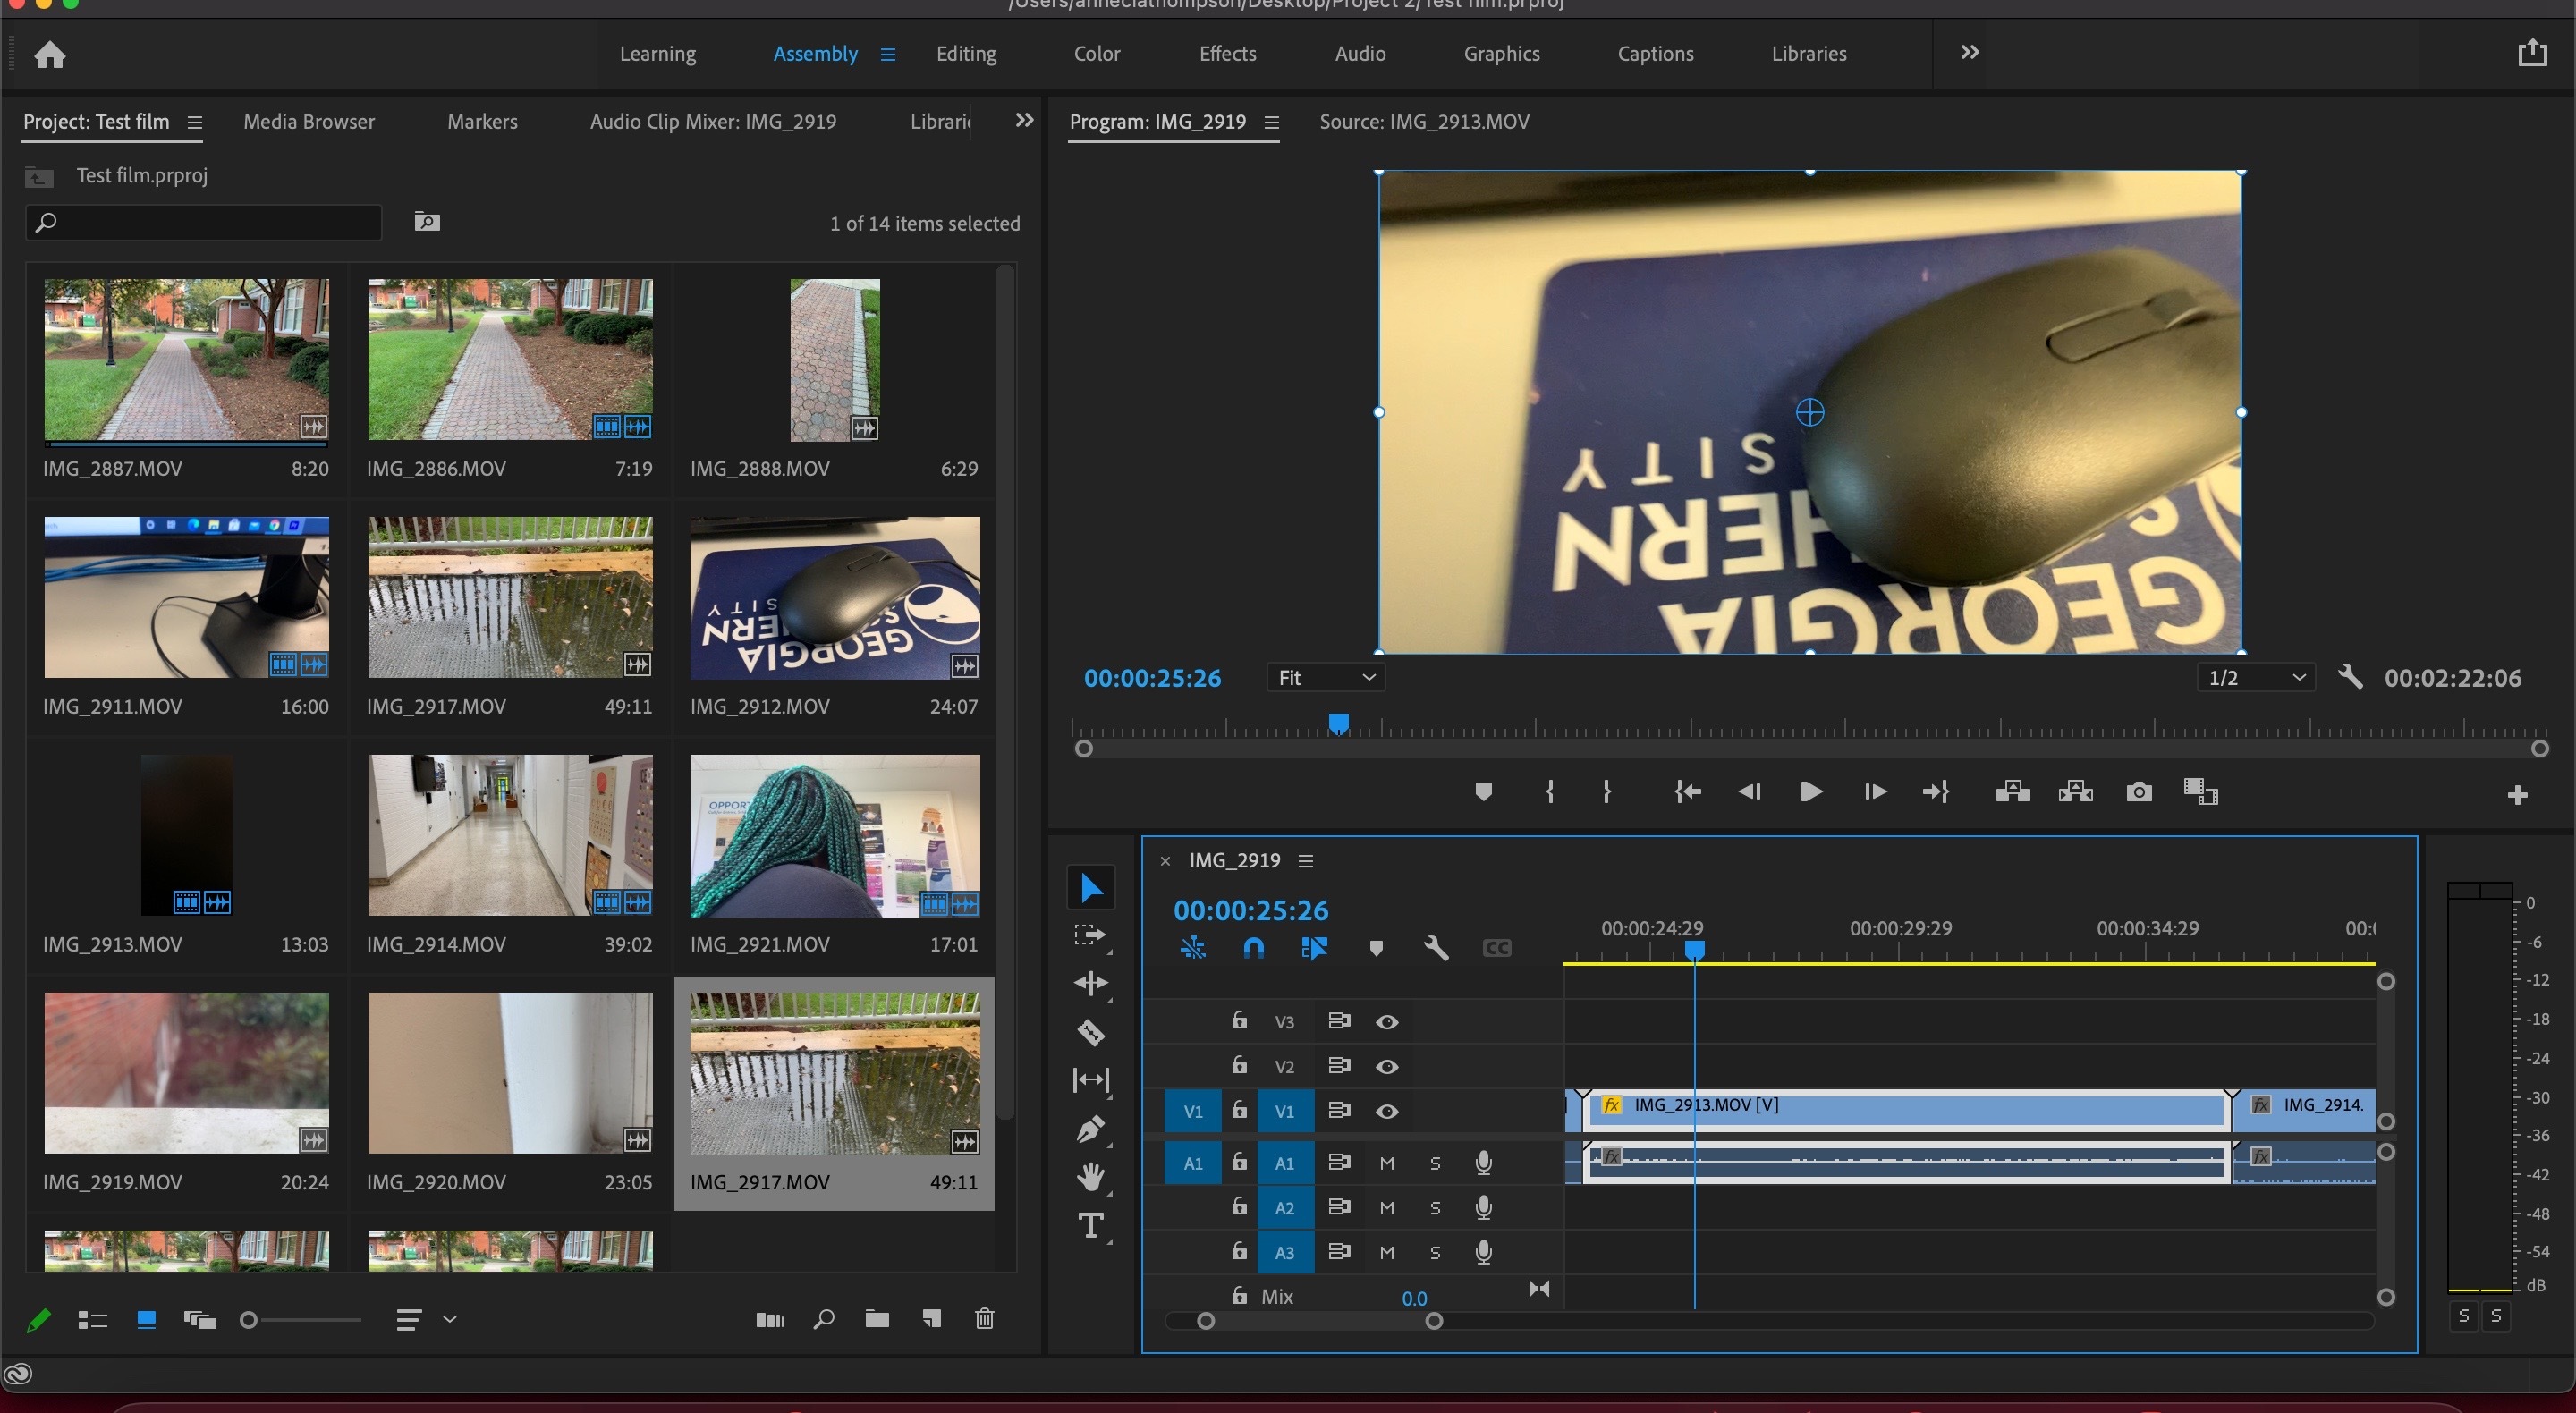2576x1413 pixels.
Task: Open the 1/2 playback resolution dropdown
Action: click(x=2255, y=678)
